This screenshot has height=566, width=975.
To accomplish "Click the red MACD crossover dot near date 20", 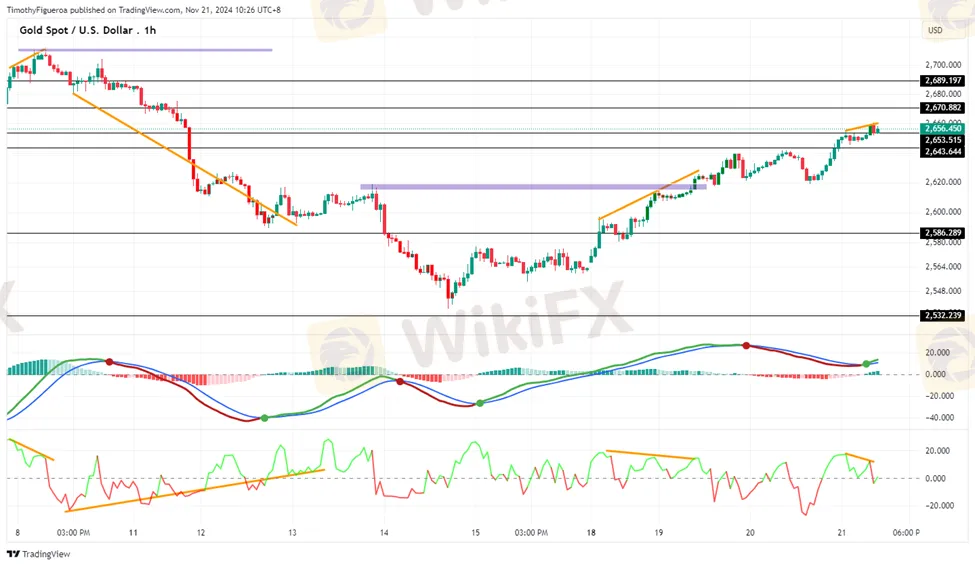I will [x=746, y=345].
